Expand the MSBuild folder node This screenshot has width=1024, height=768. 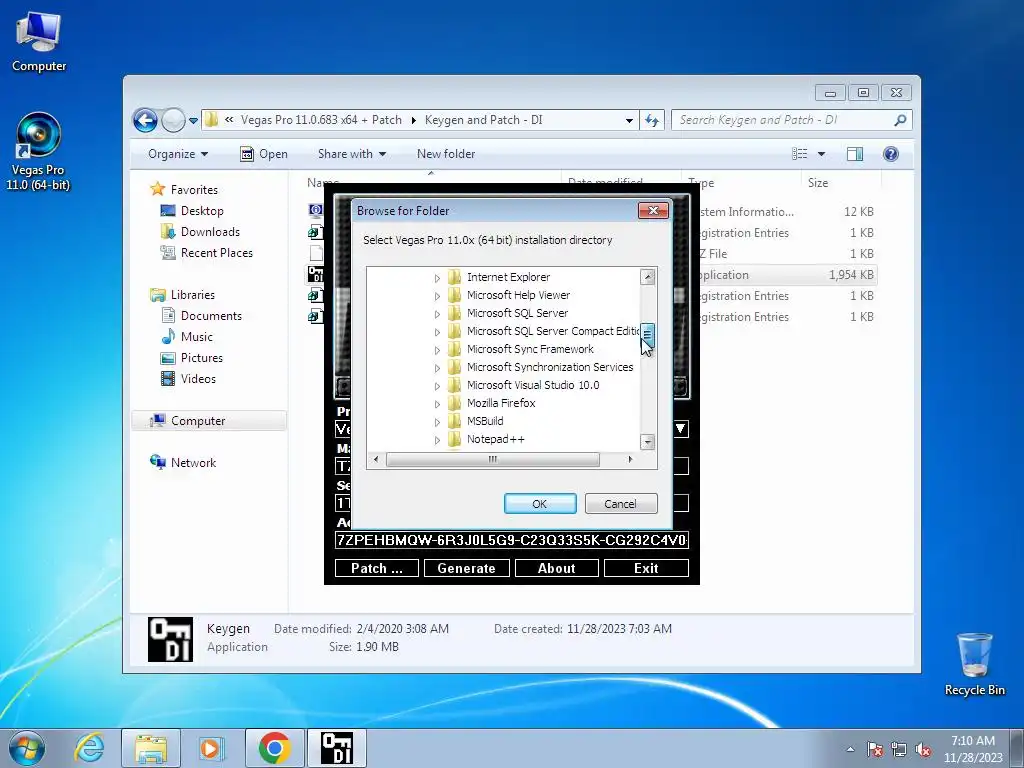(x=437, y=422)
